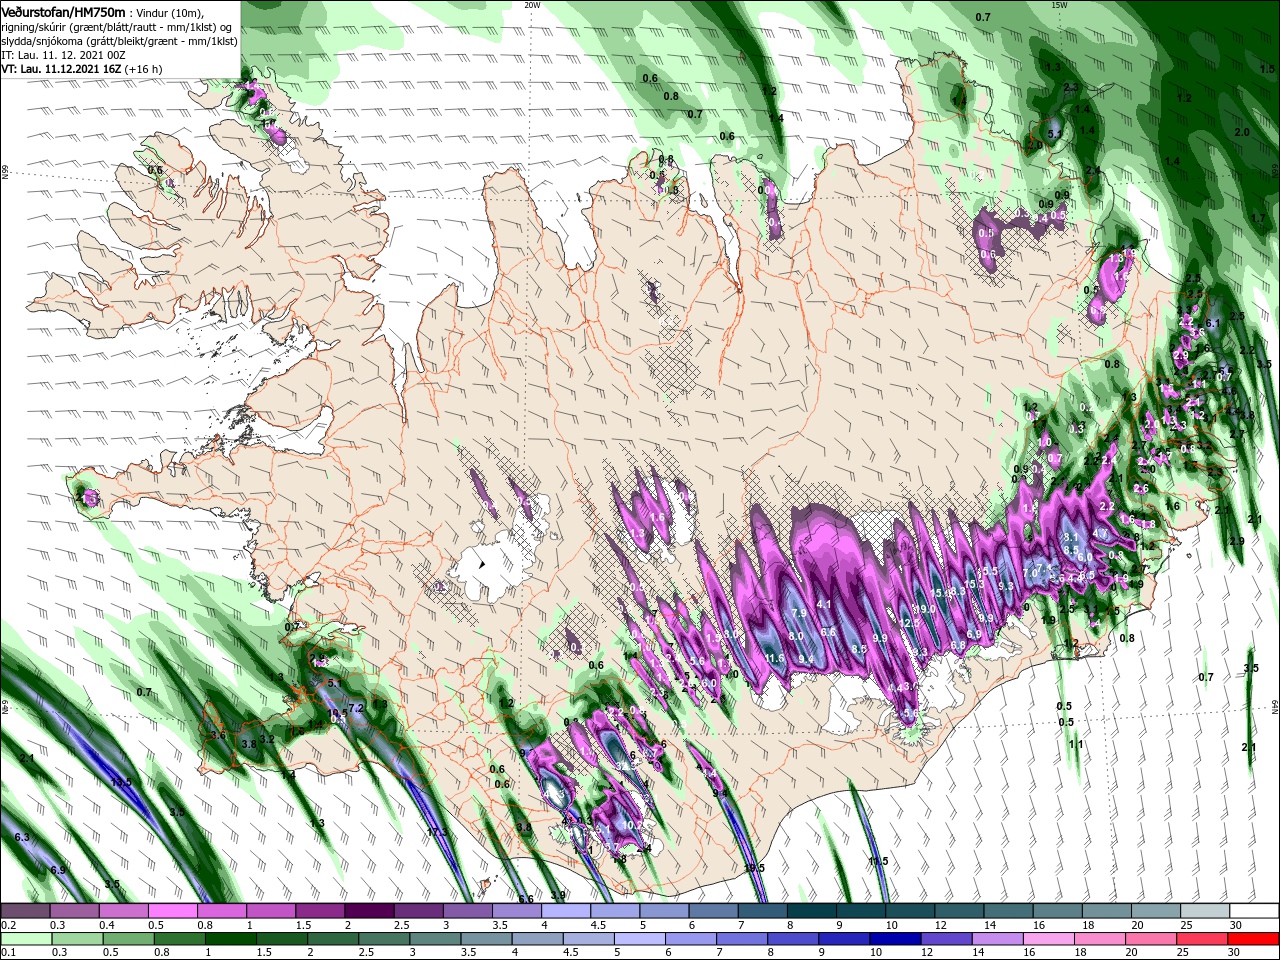This screenshot has width=1280, height=960.
Task: Click the 0.1 label starting the rain scale
Action: pos(8,952)
